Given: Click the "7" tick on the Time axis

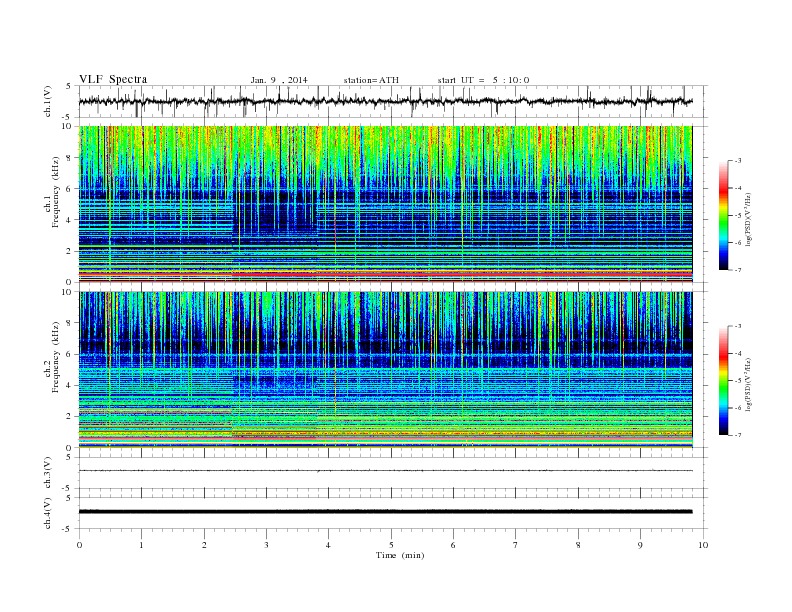Looking at the screenshot, I should (516, 545).
